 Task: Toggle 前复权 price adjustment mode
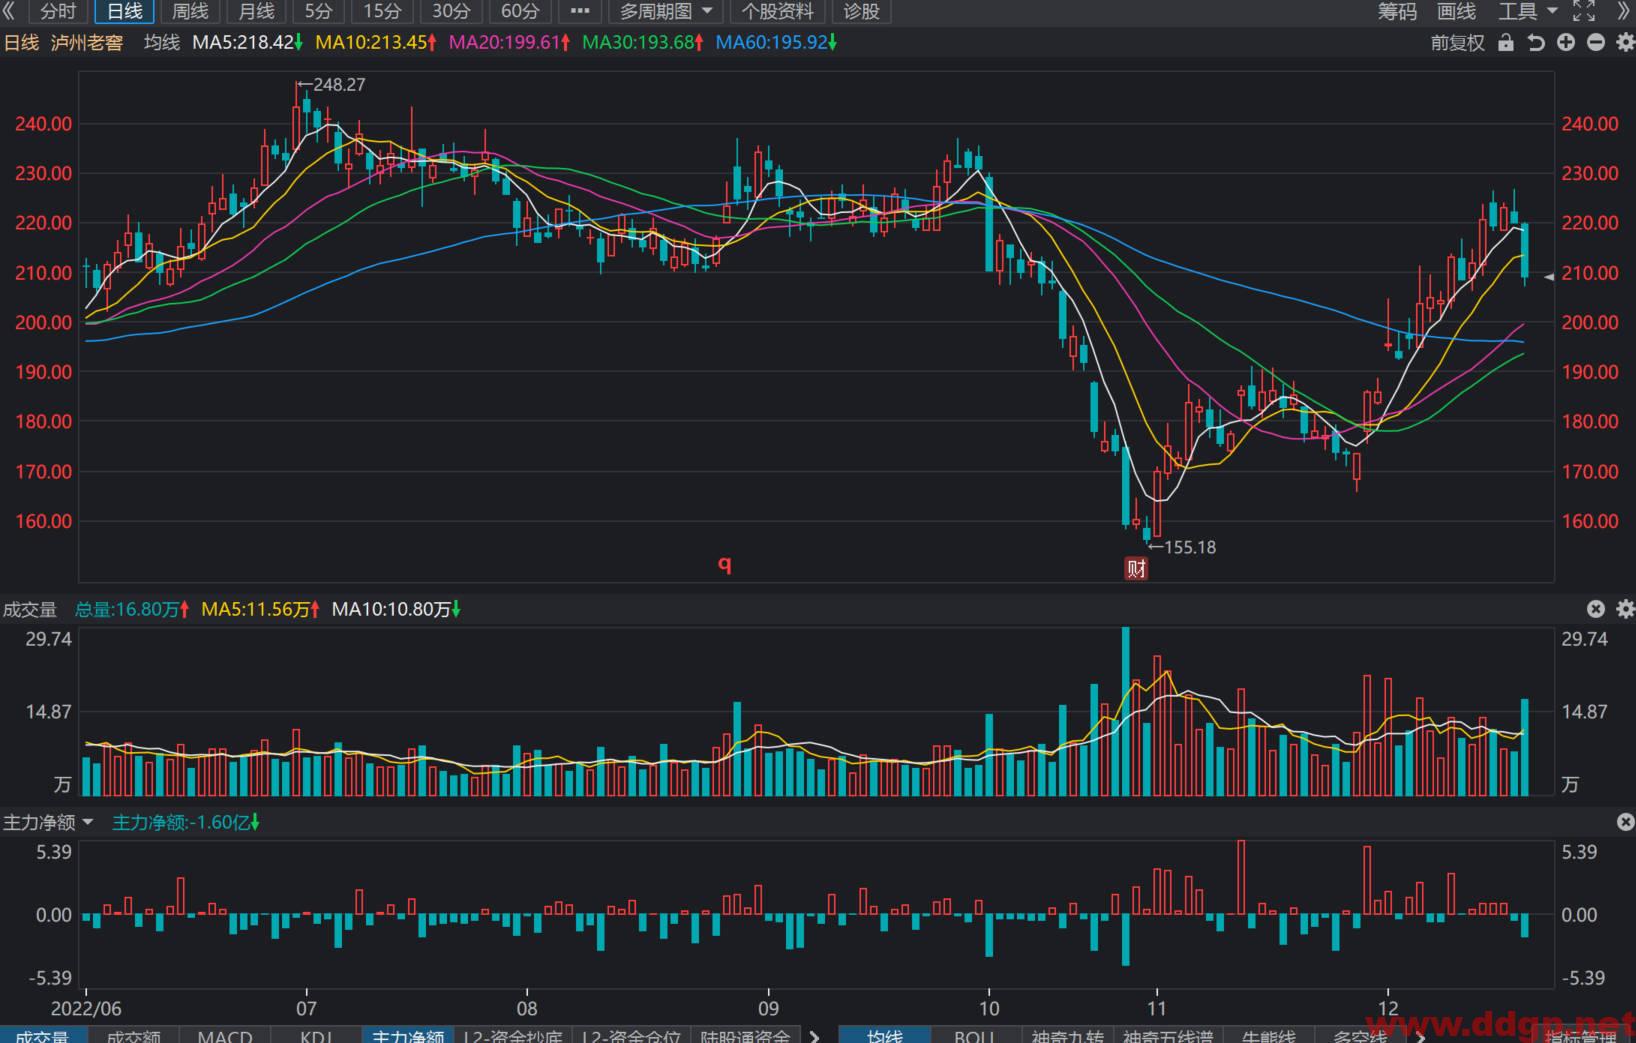pyautogui.click(x=1457, y=43)
